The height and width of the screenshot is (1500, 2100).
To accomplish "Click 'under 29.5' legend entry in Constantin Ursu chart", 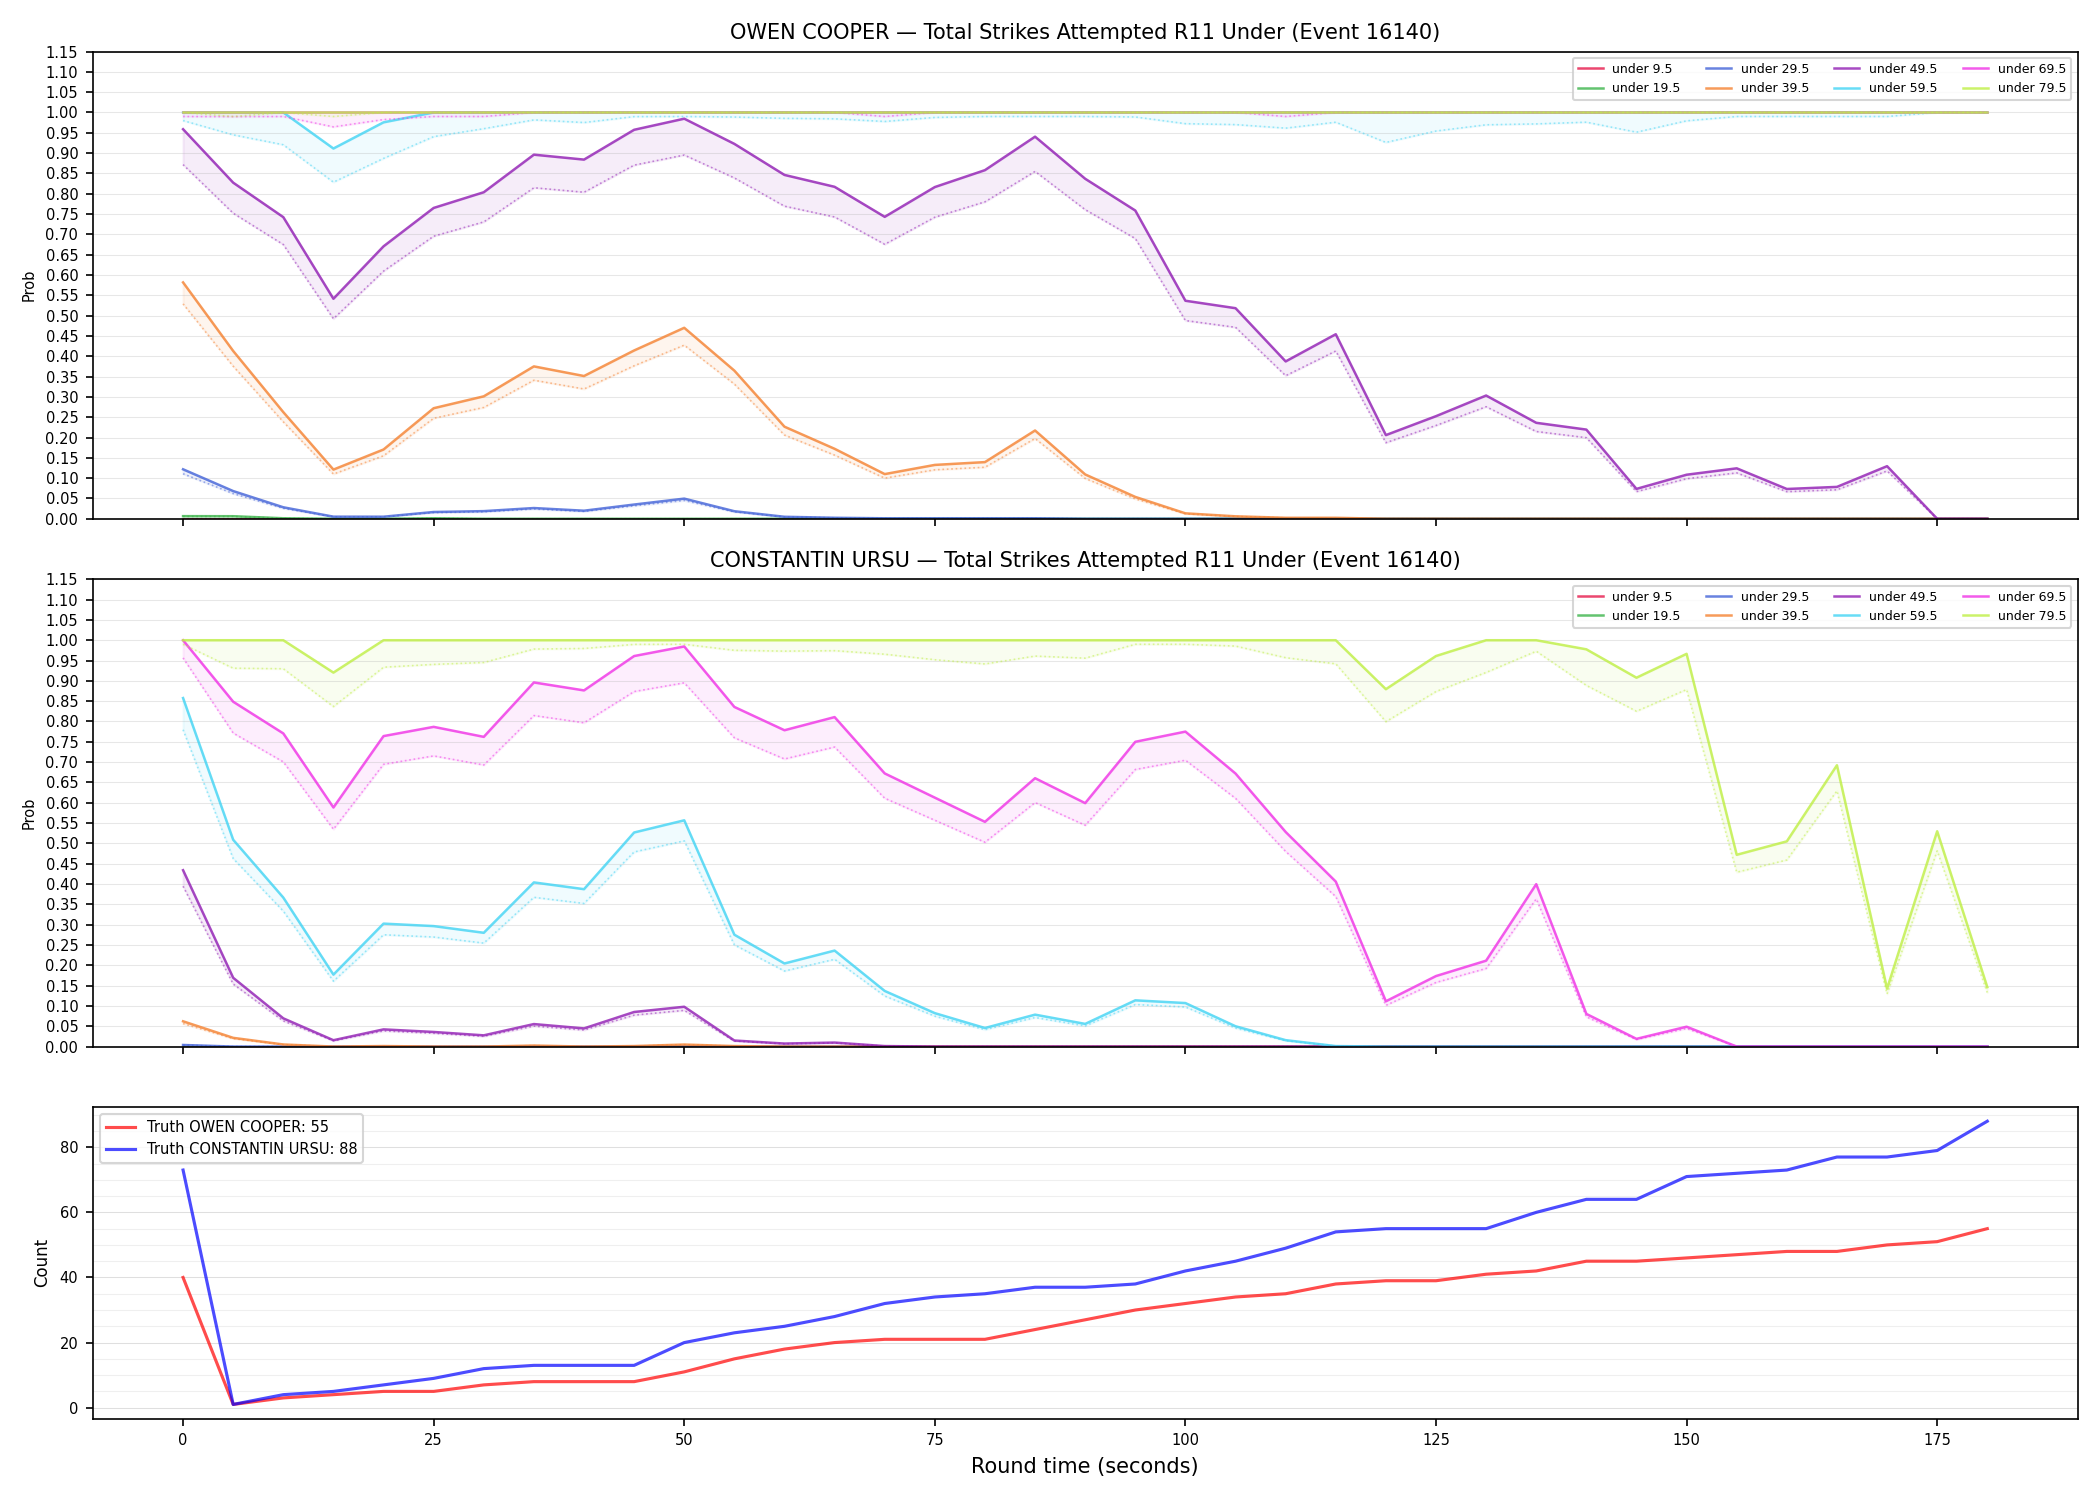I will [1757, 597].
